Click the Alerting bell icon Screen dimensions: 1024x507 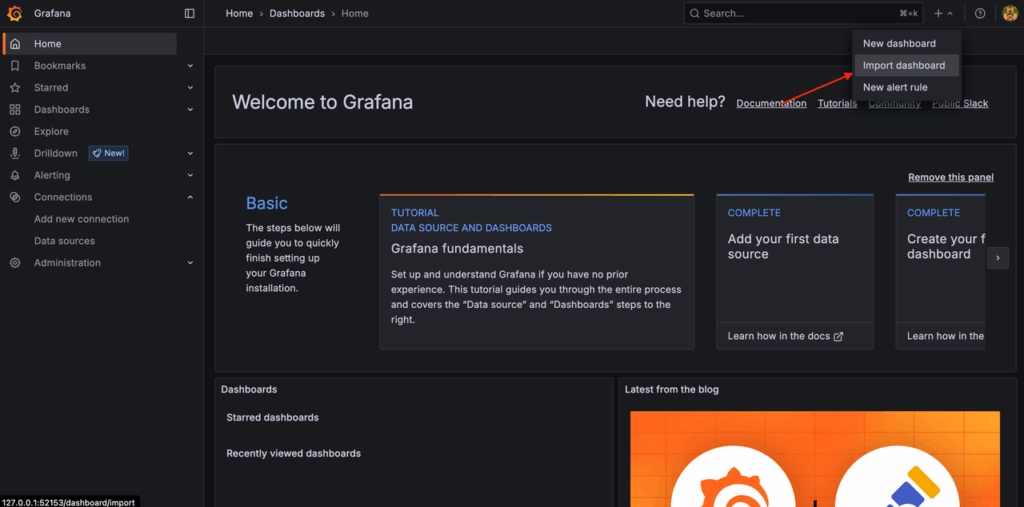15,175
